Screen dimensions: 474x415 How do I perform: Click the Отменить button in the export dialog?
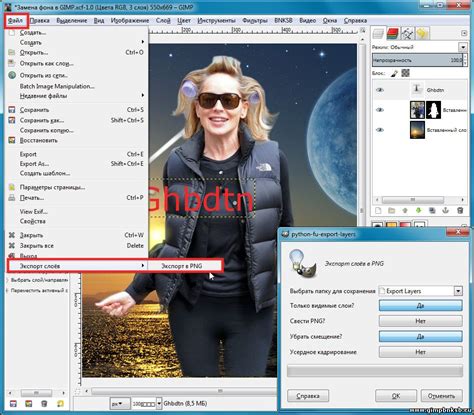point(441,396)
